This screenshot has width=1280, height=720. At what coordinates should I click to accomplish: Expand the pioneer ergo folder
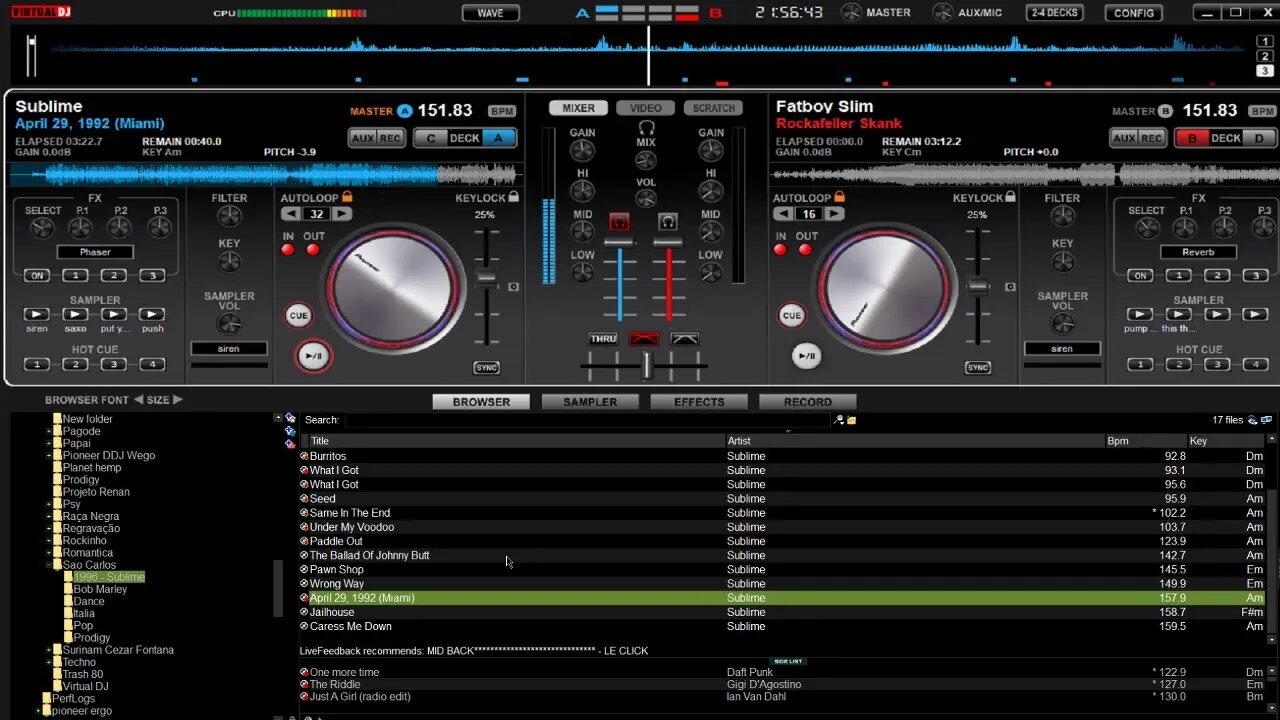coord(38,711)
